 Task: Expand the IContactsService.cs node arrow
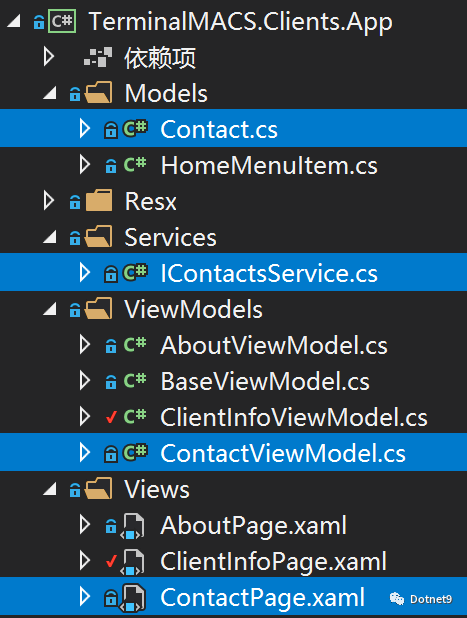(85, 273)
